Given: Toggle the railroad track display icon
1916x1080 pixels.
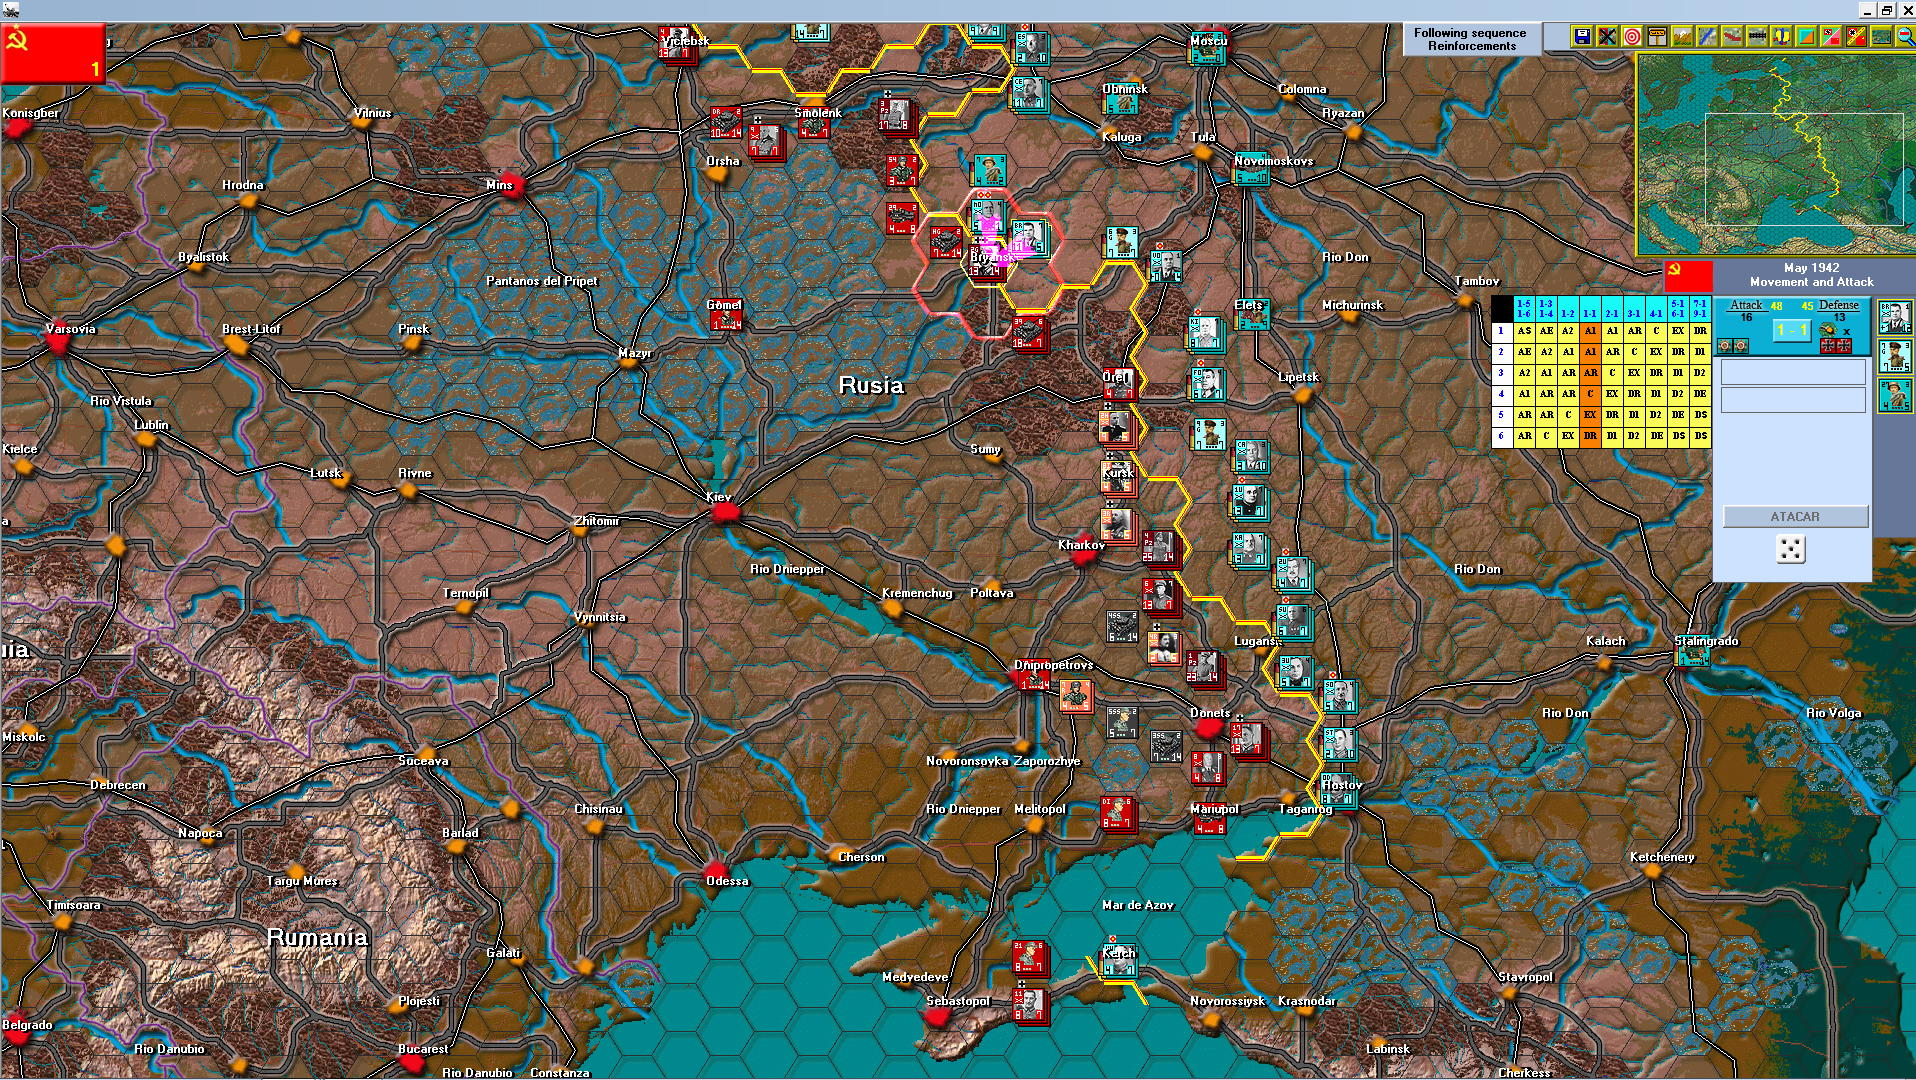Looking at the screenshot, I should 1757,37.
